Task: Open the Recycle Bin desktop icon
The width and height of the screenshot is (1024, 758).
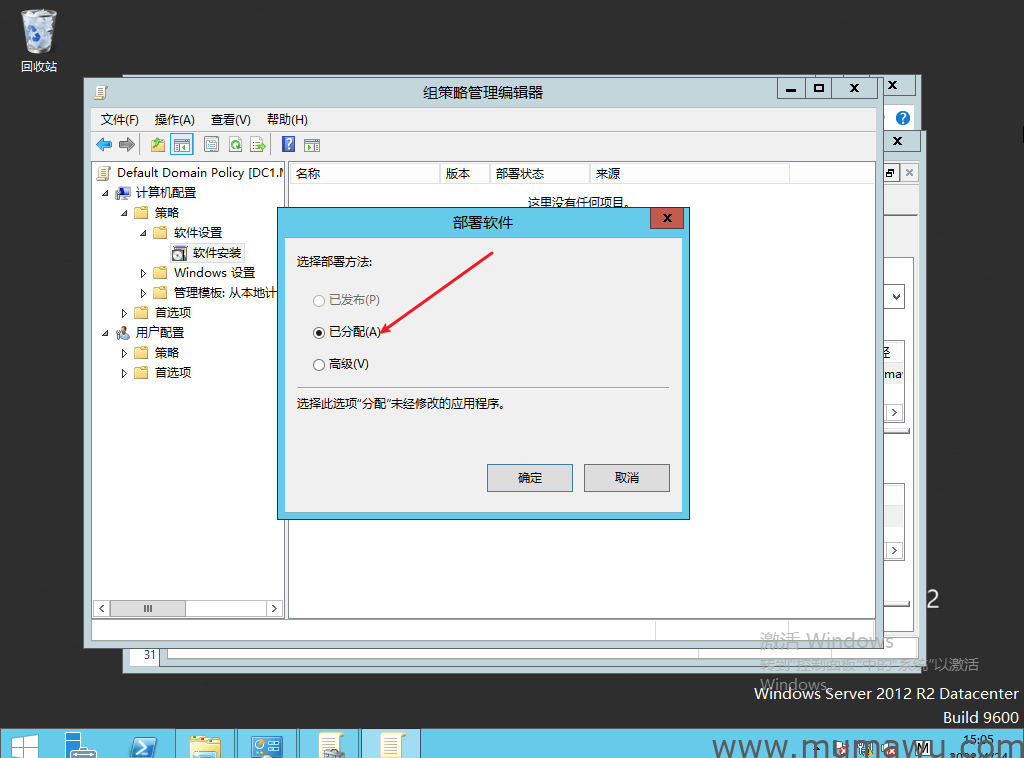Action: (39, 33)
